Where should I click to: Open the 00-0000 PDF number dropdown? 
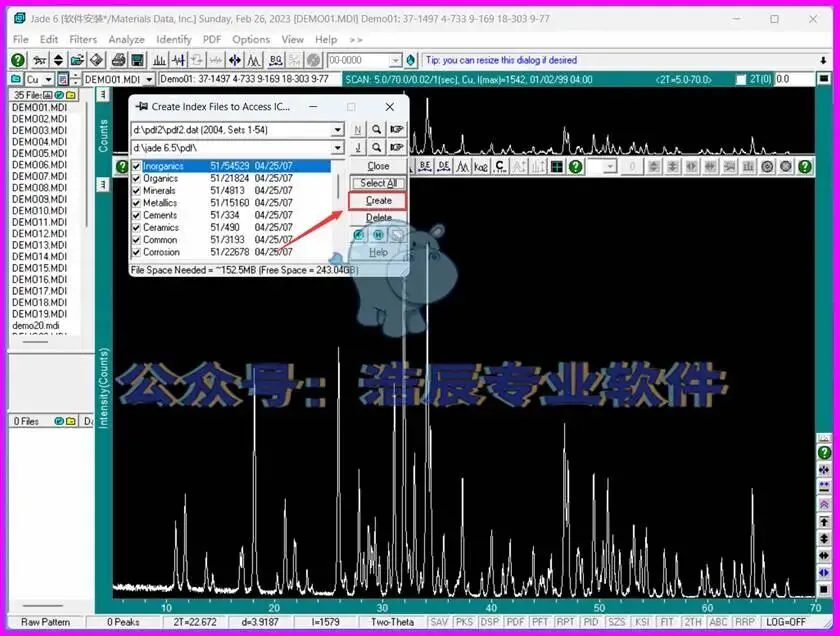[395, 60]
